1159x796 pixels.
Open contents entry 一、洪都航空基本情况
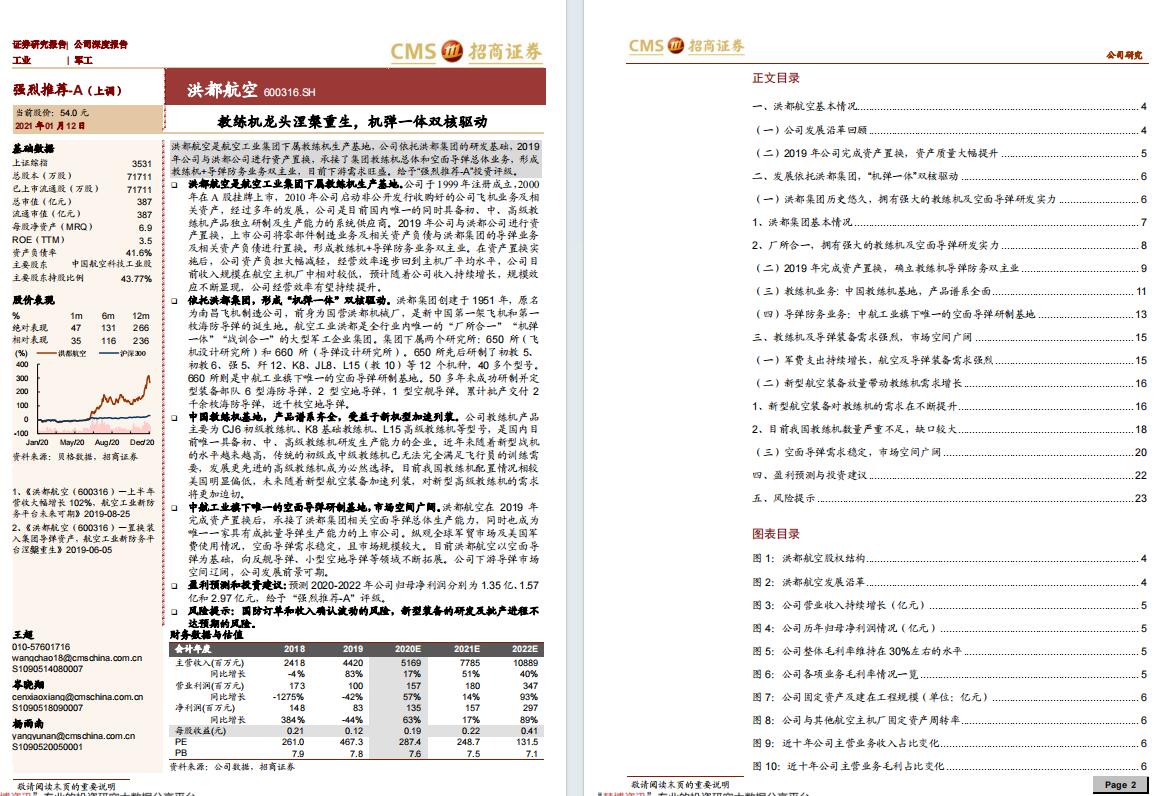[x=949, y=106]
